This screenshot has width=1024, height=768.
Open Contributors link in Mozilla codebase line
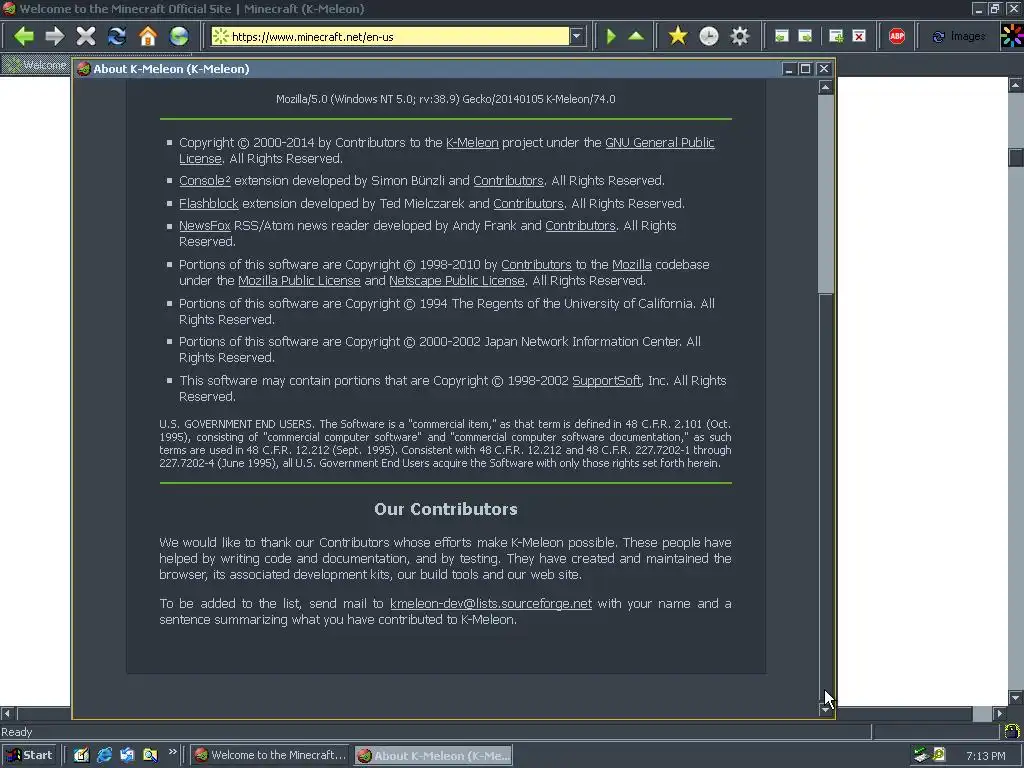pos(536,264)
